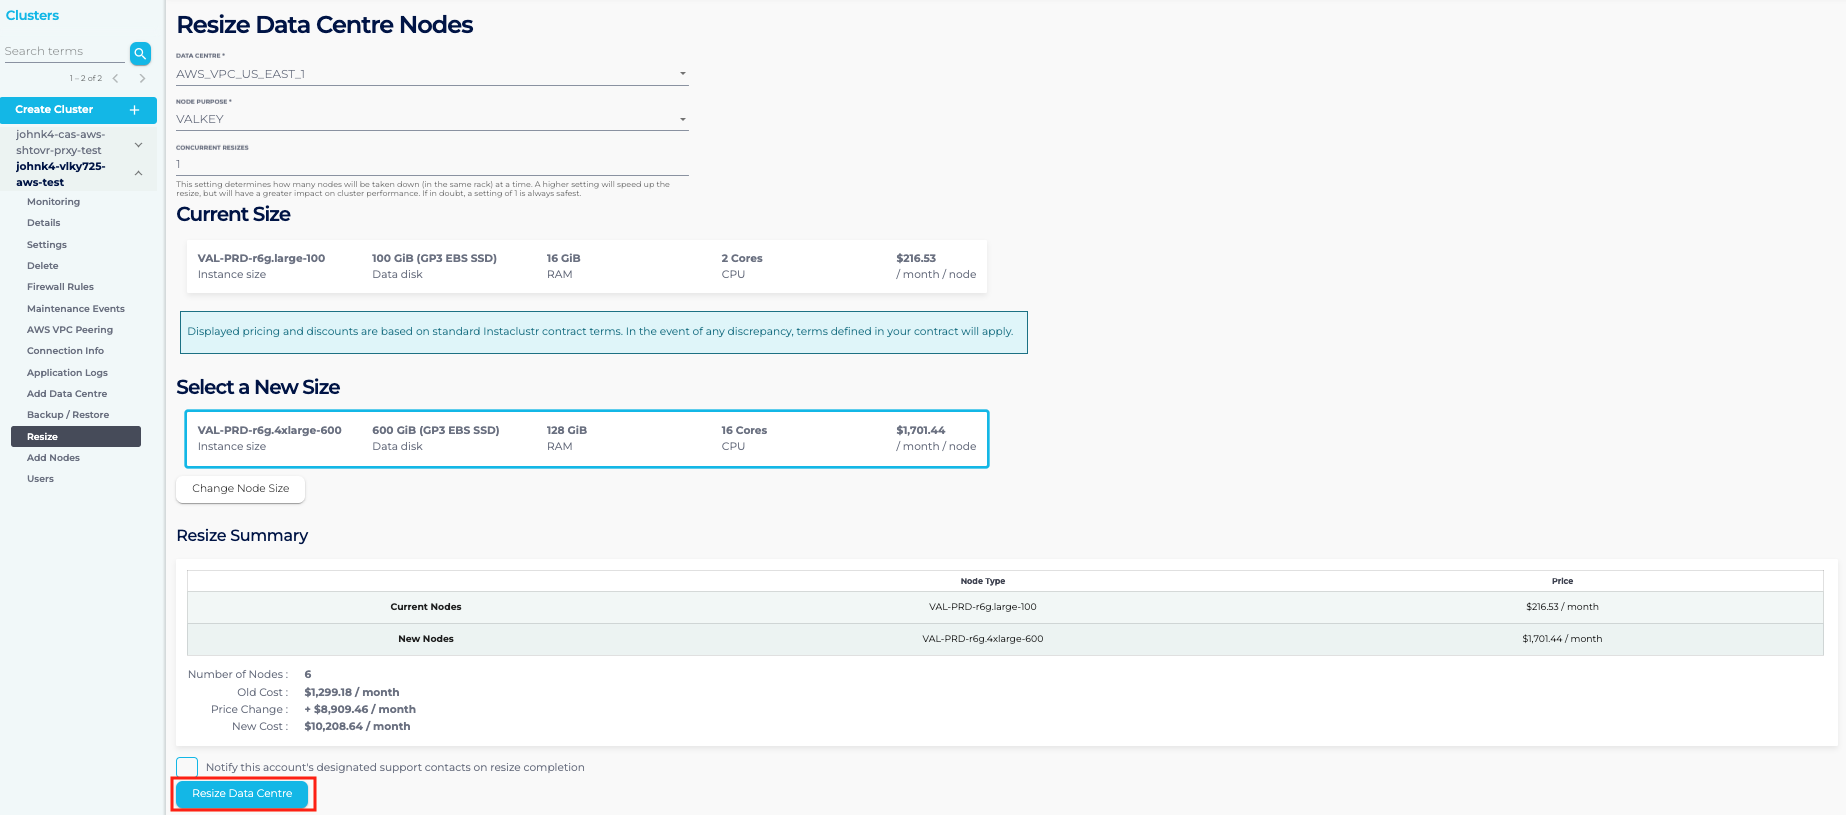Screen dimensions: 1846x815
Task: Click Change Node Size button
Action: [240, 489]
